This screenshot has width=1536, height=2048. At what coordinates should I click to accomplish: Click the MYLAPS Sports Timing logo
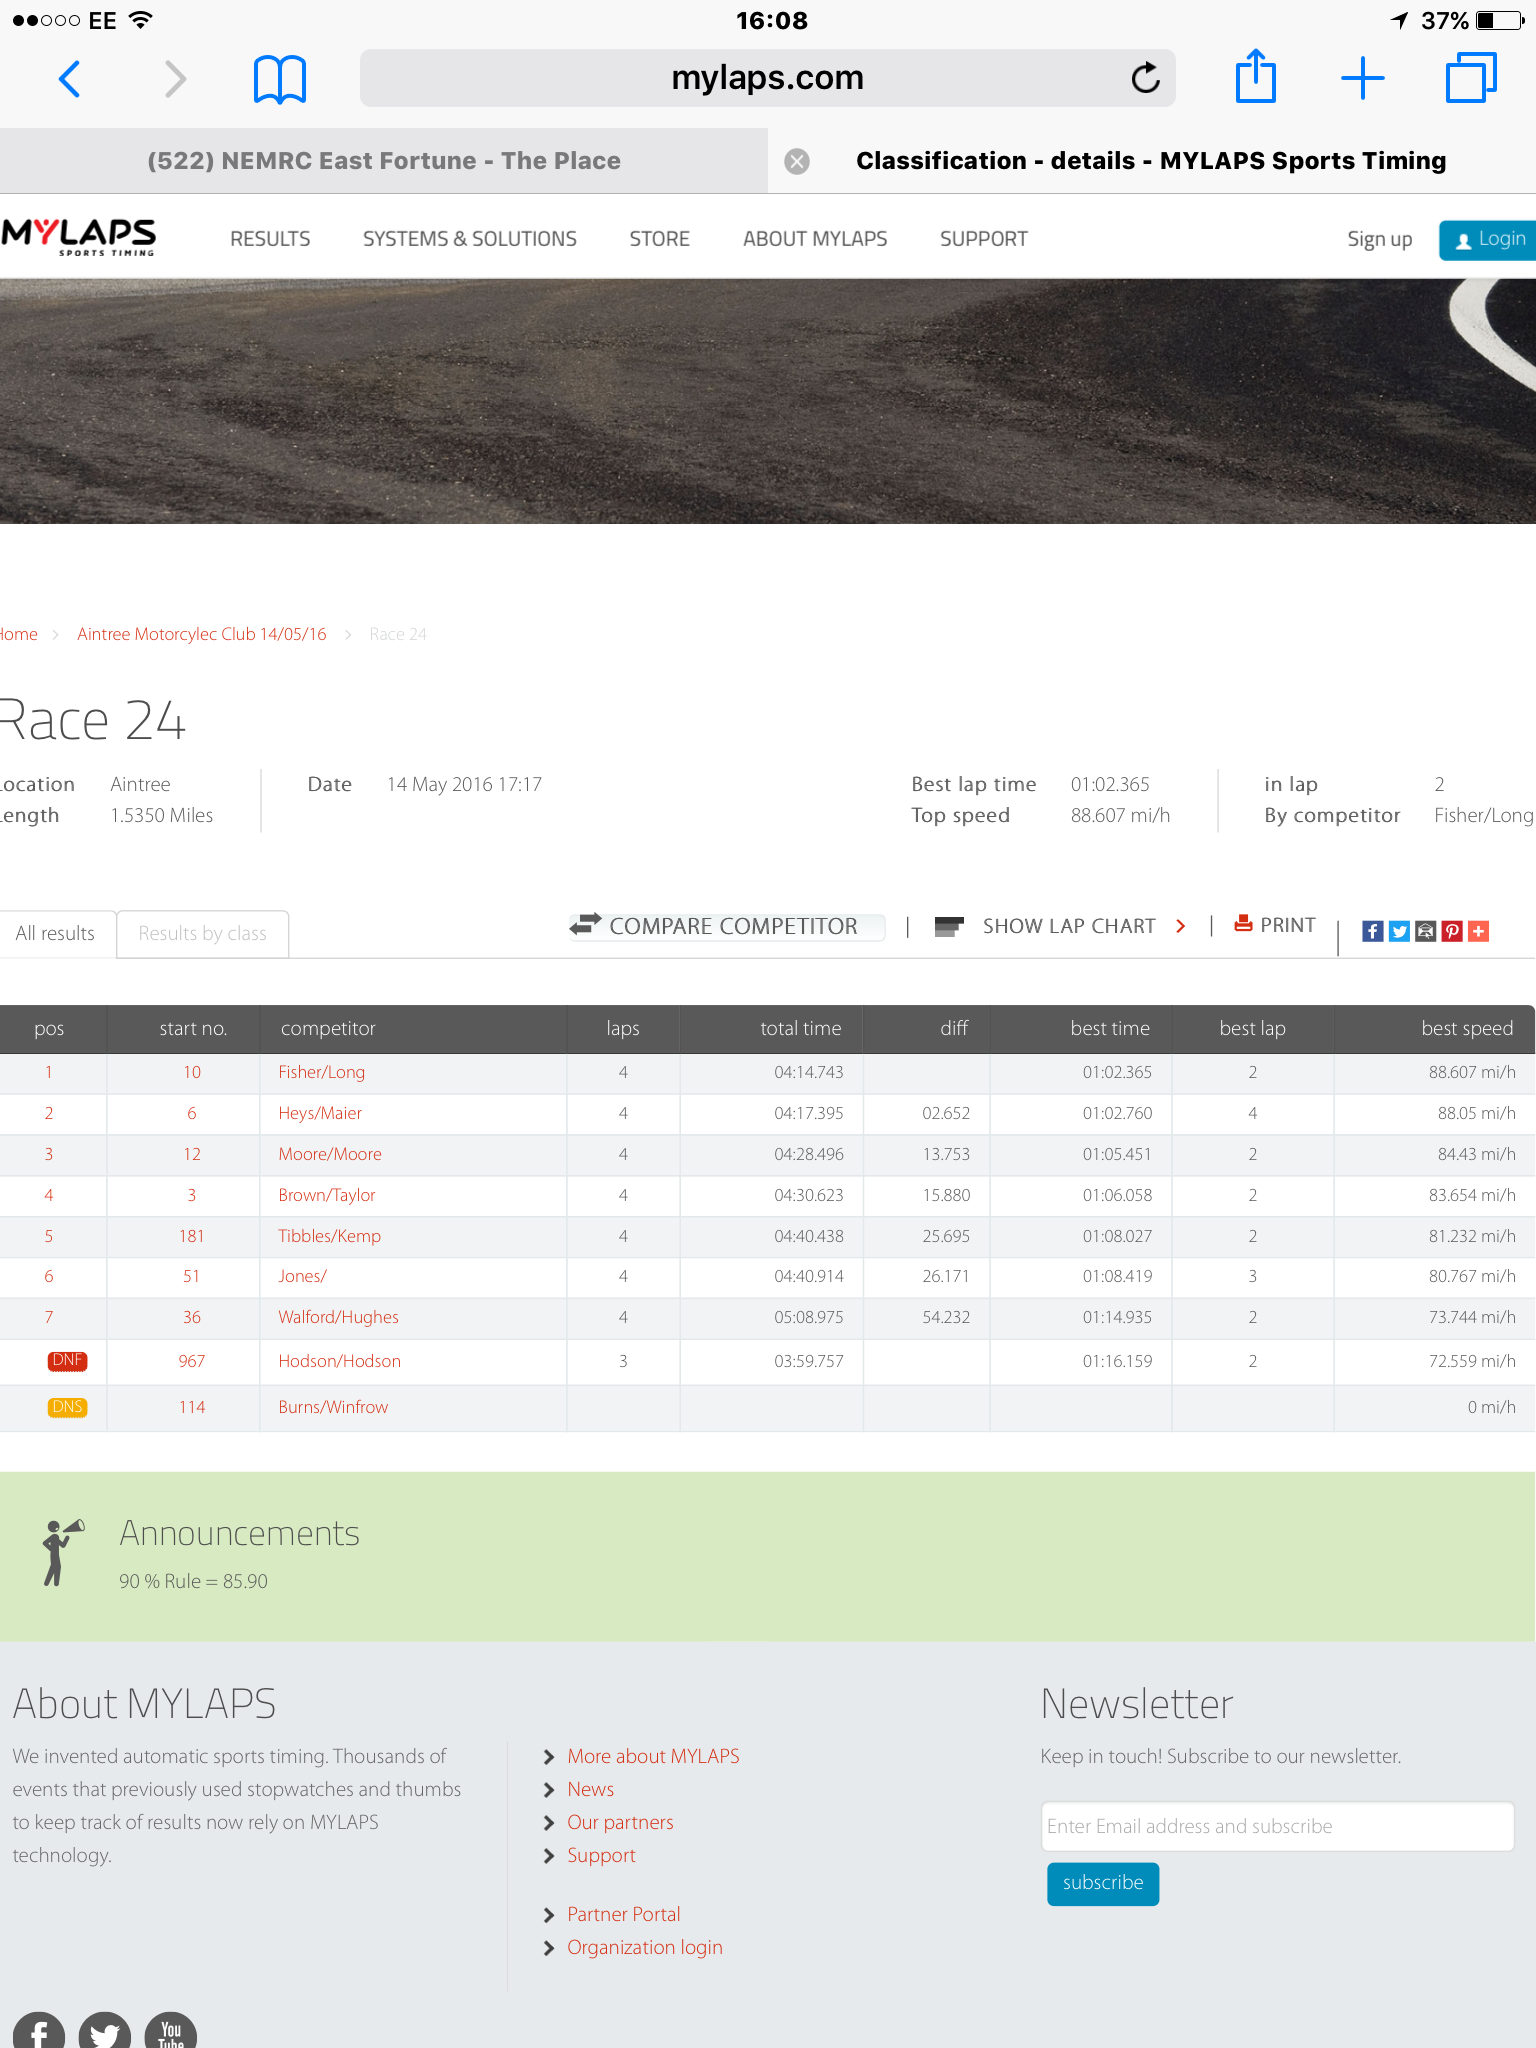tap(78, 238)
